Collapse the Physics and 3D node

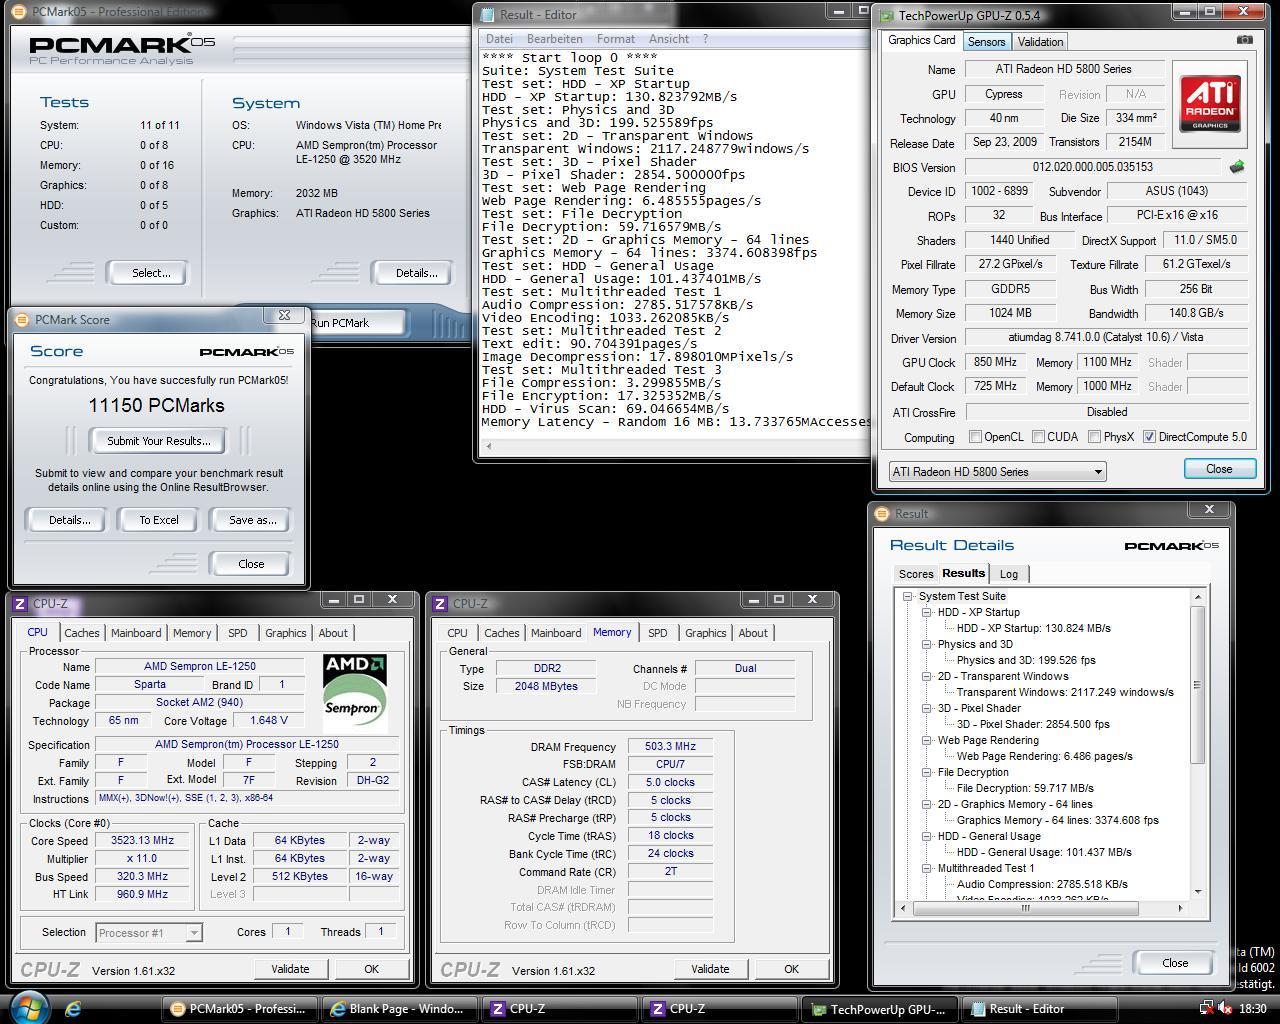(927, 644)
